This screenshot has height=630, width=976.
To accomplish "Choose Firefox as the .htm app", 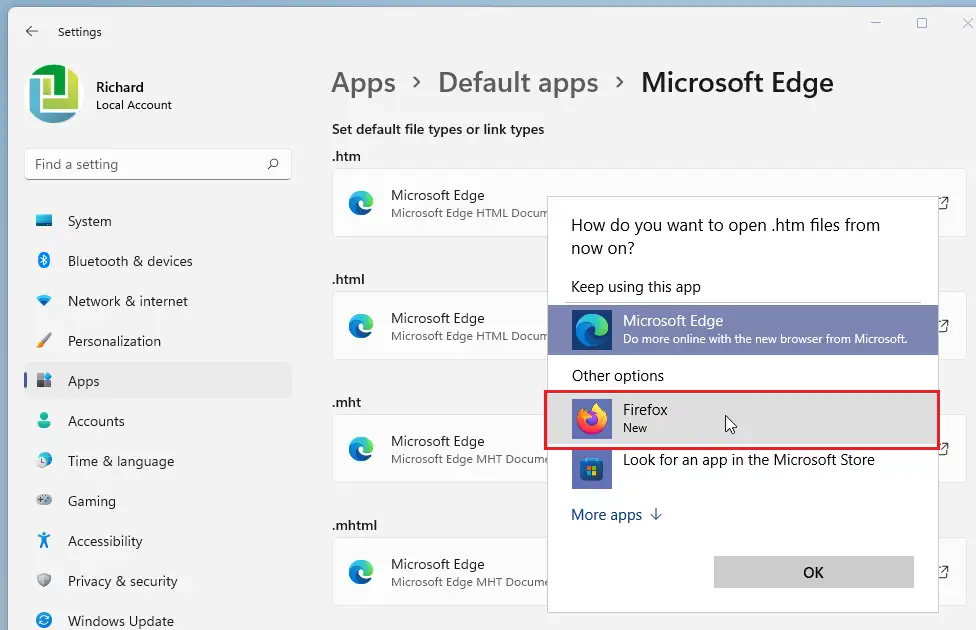I will [742, 419].
